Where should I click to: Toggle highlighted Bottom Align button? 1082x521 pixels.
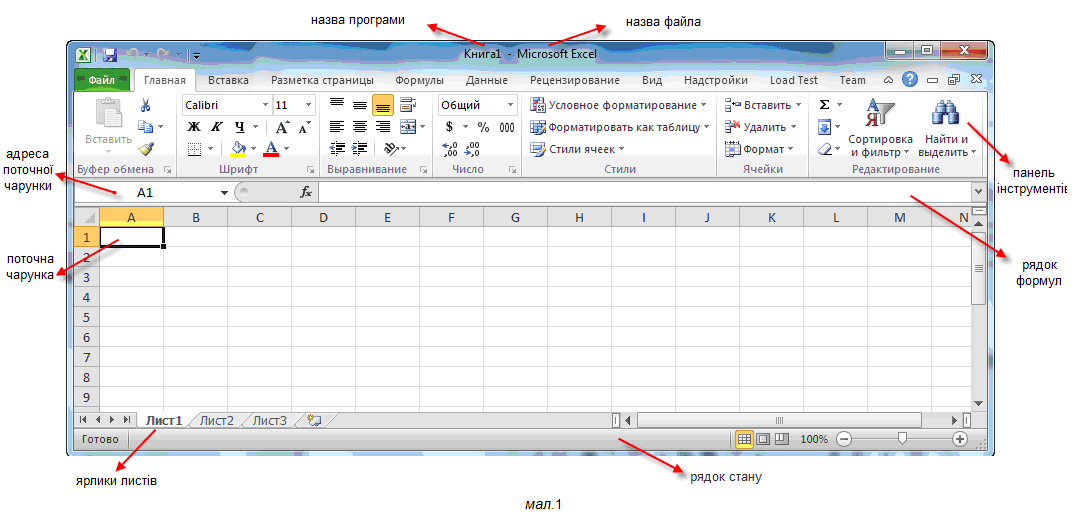(x=382, y=105)
